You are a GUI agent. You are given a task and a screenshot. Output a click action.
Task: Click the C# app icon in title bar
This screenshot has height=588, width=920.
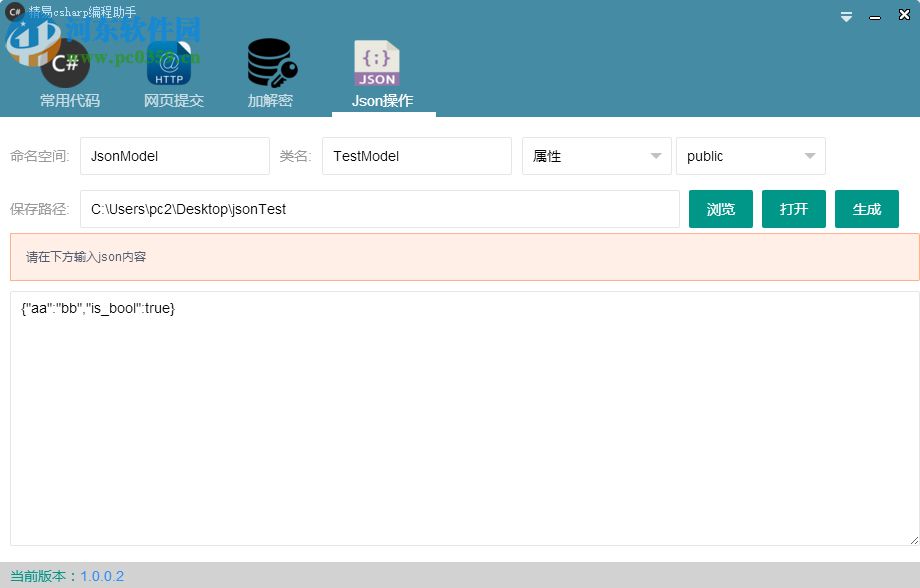(x=12, y=10)
